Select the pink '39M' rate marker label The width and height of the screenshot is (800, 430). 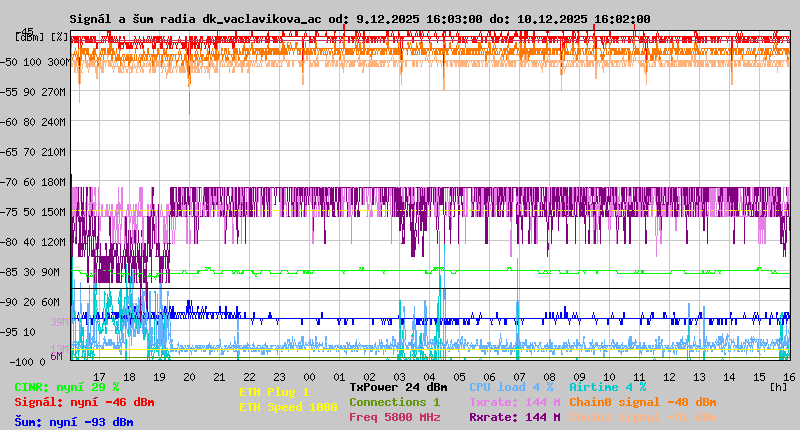pos(60,322)
